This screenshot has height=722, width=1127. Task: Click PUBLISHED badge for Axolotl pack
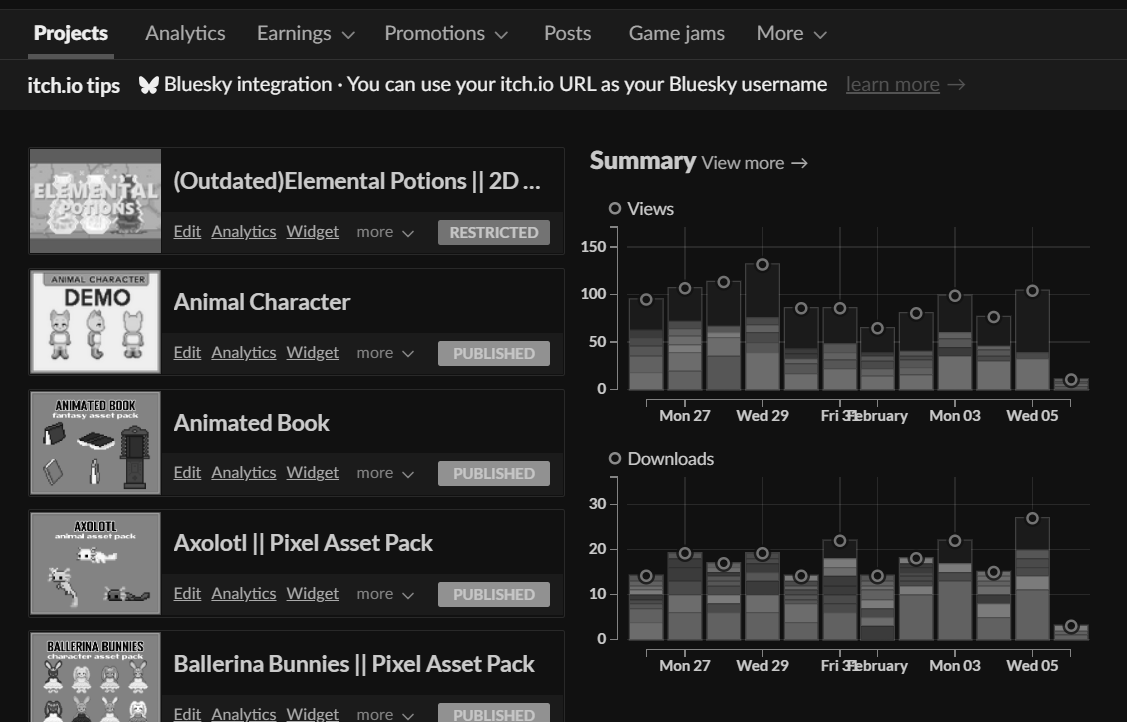tap(494, 594)
